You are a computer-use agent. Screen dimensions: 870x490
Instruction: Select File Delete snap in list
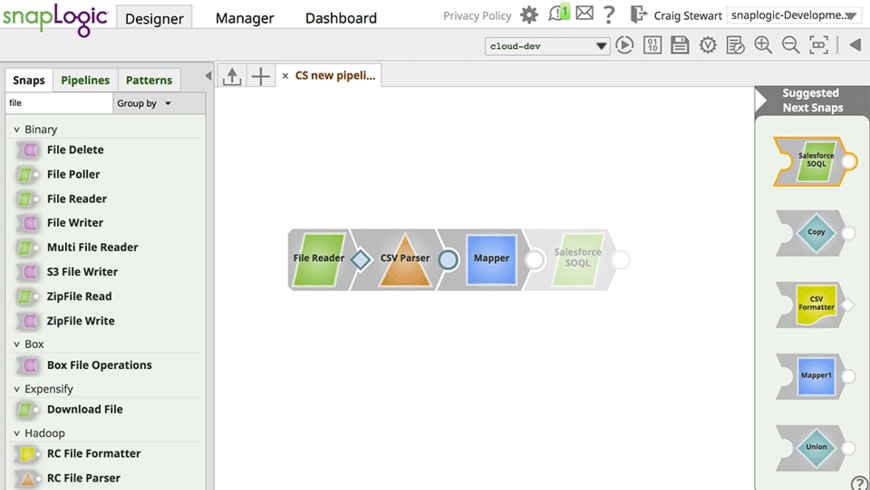(x=75, y=150)
